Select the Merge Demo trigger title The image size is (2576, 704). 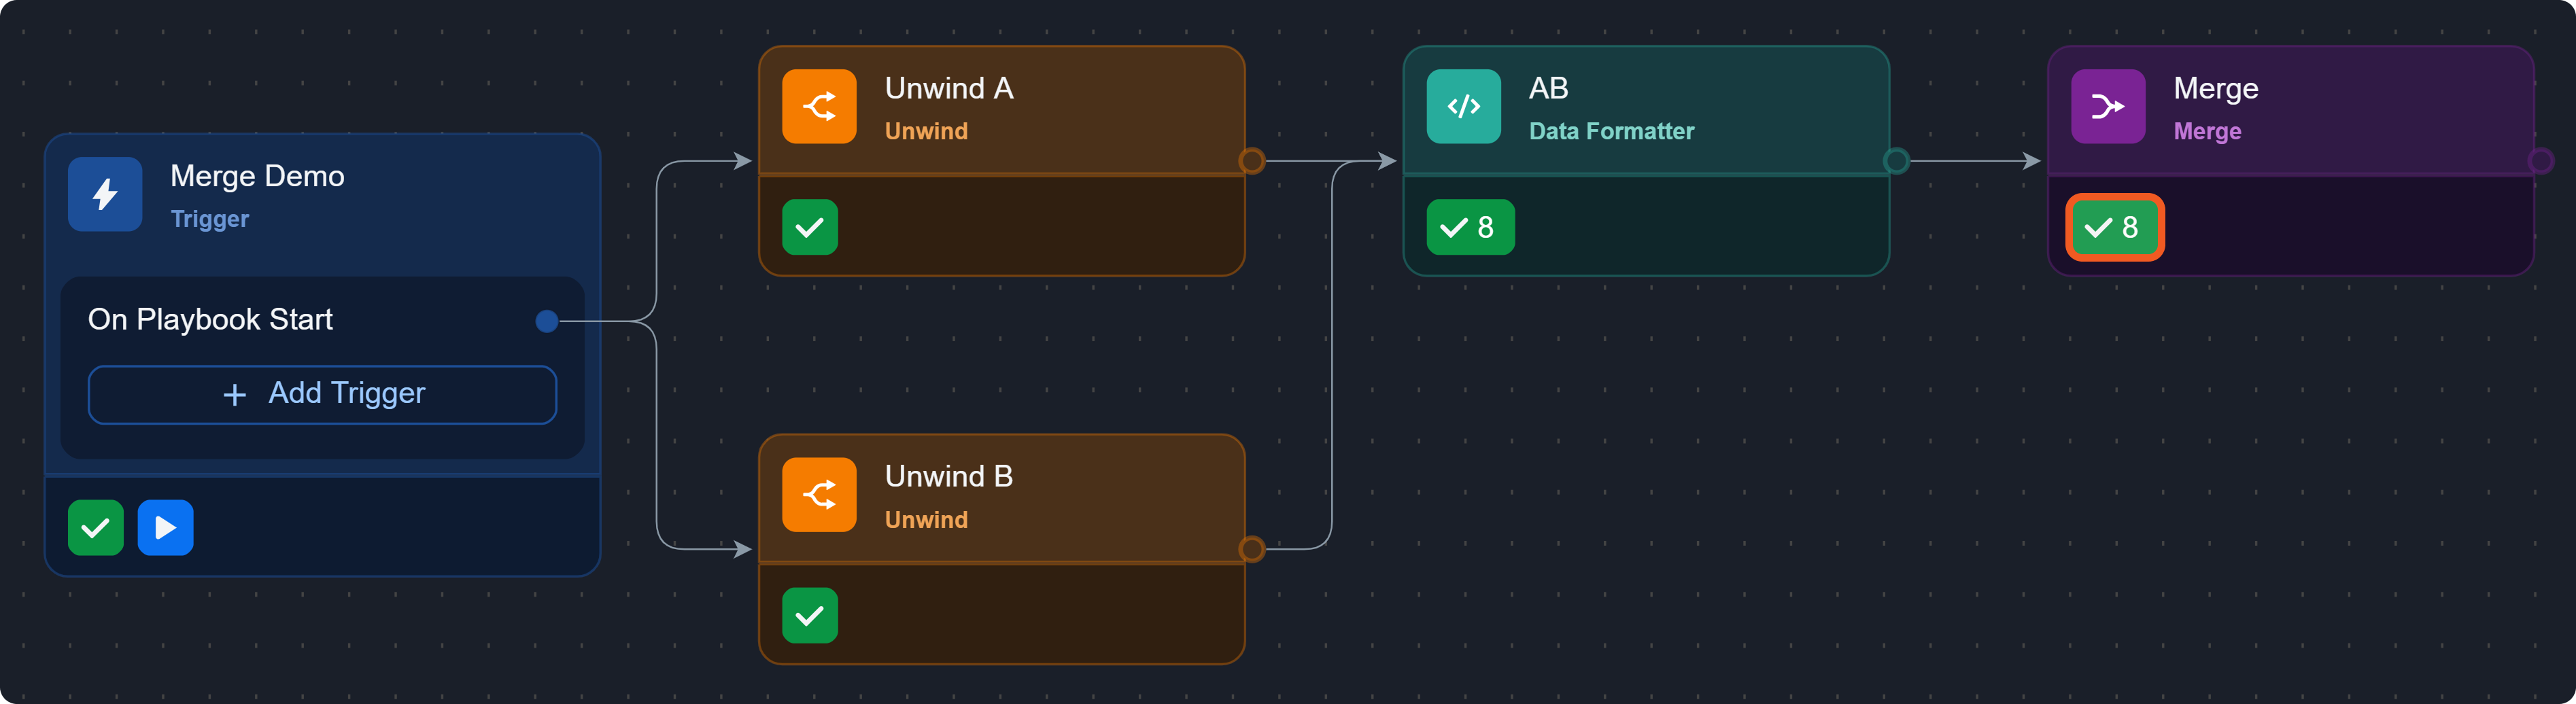tap(257, 176)
